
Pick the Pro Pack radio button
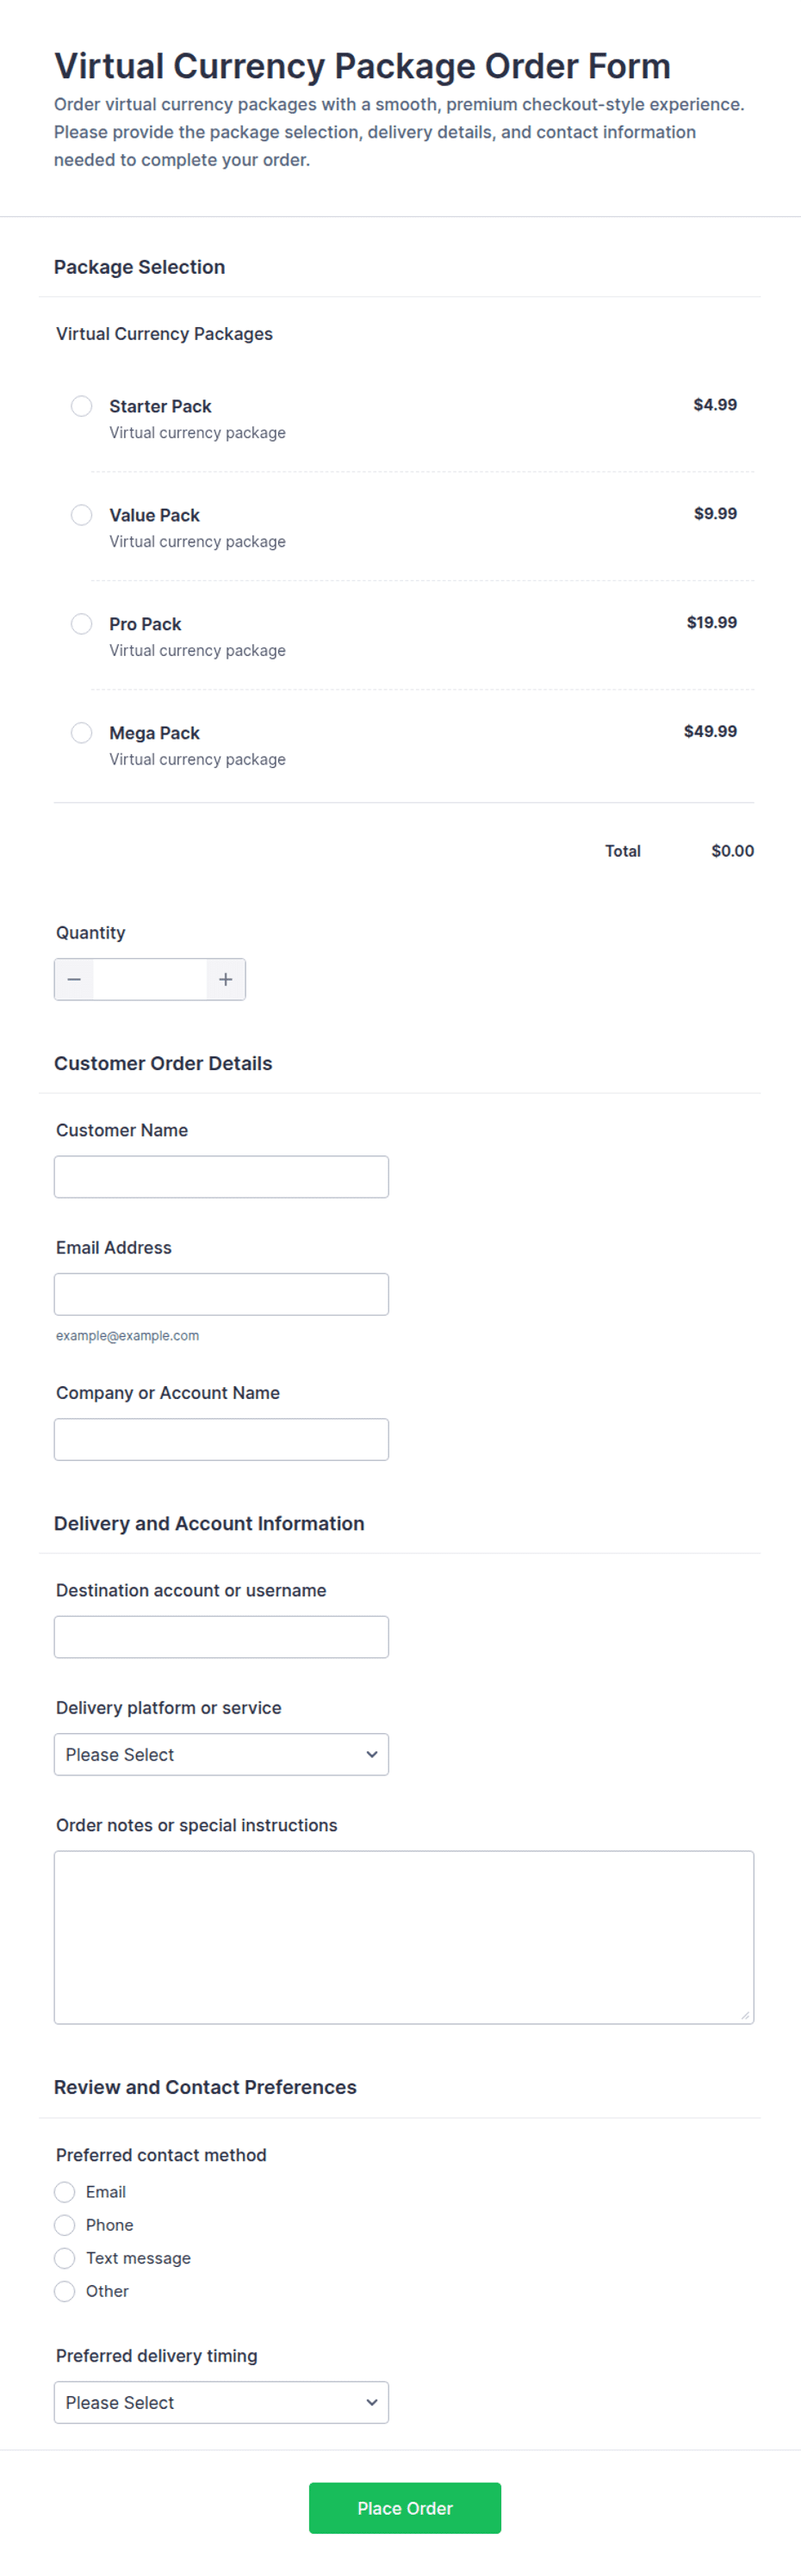tap(82, 624)
